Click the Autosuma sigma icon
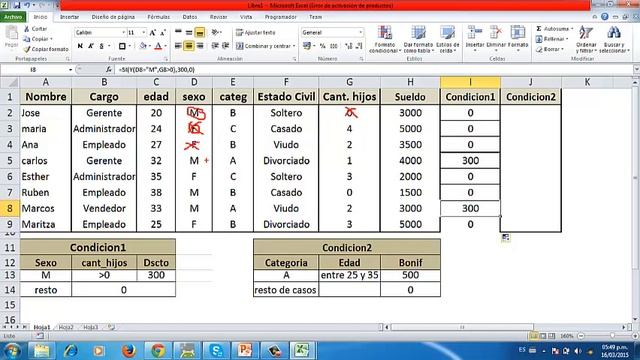 (539, 29)
